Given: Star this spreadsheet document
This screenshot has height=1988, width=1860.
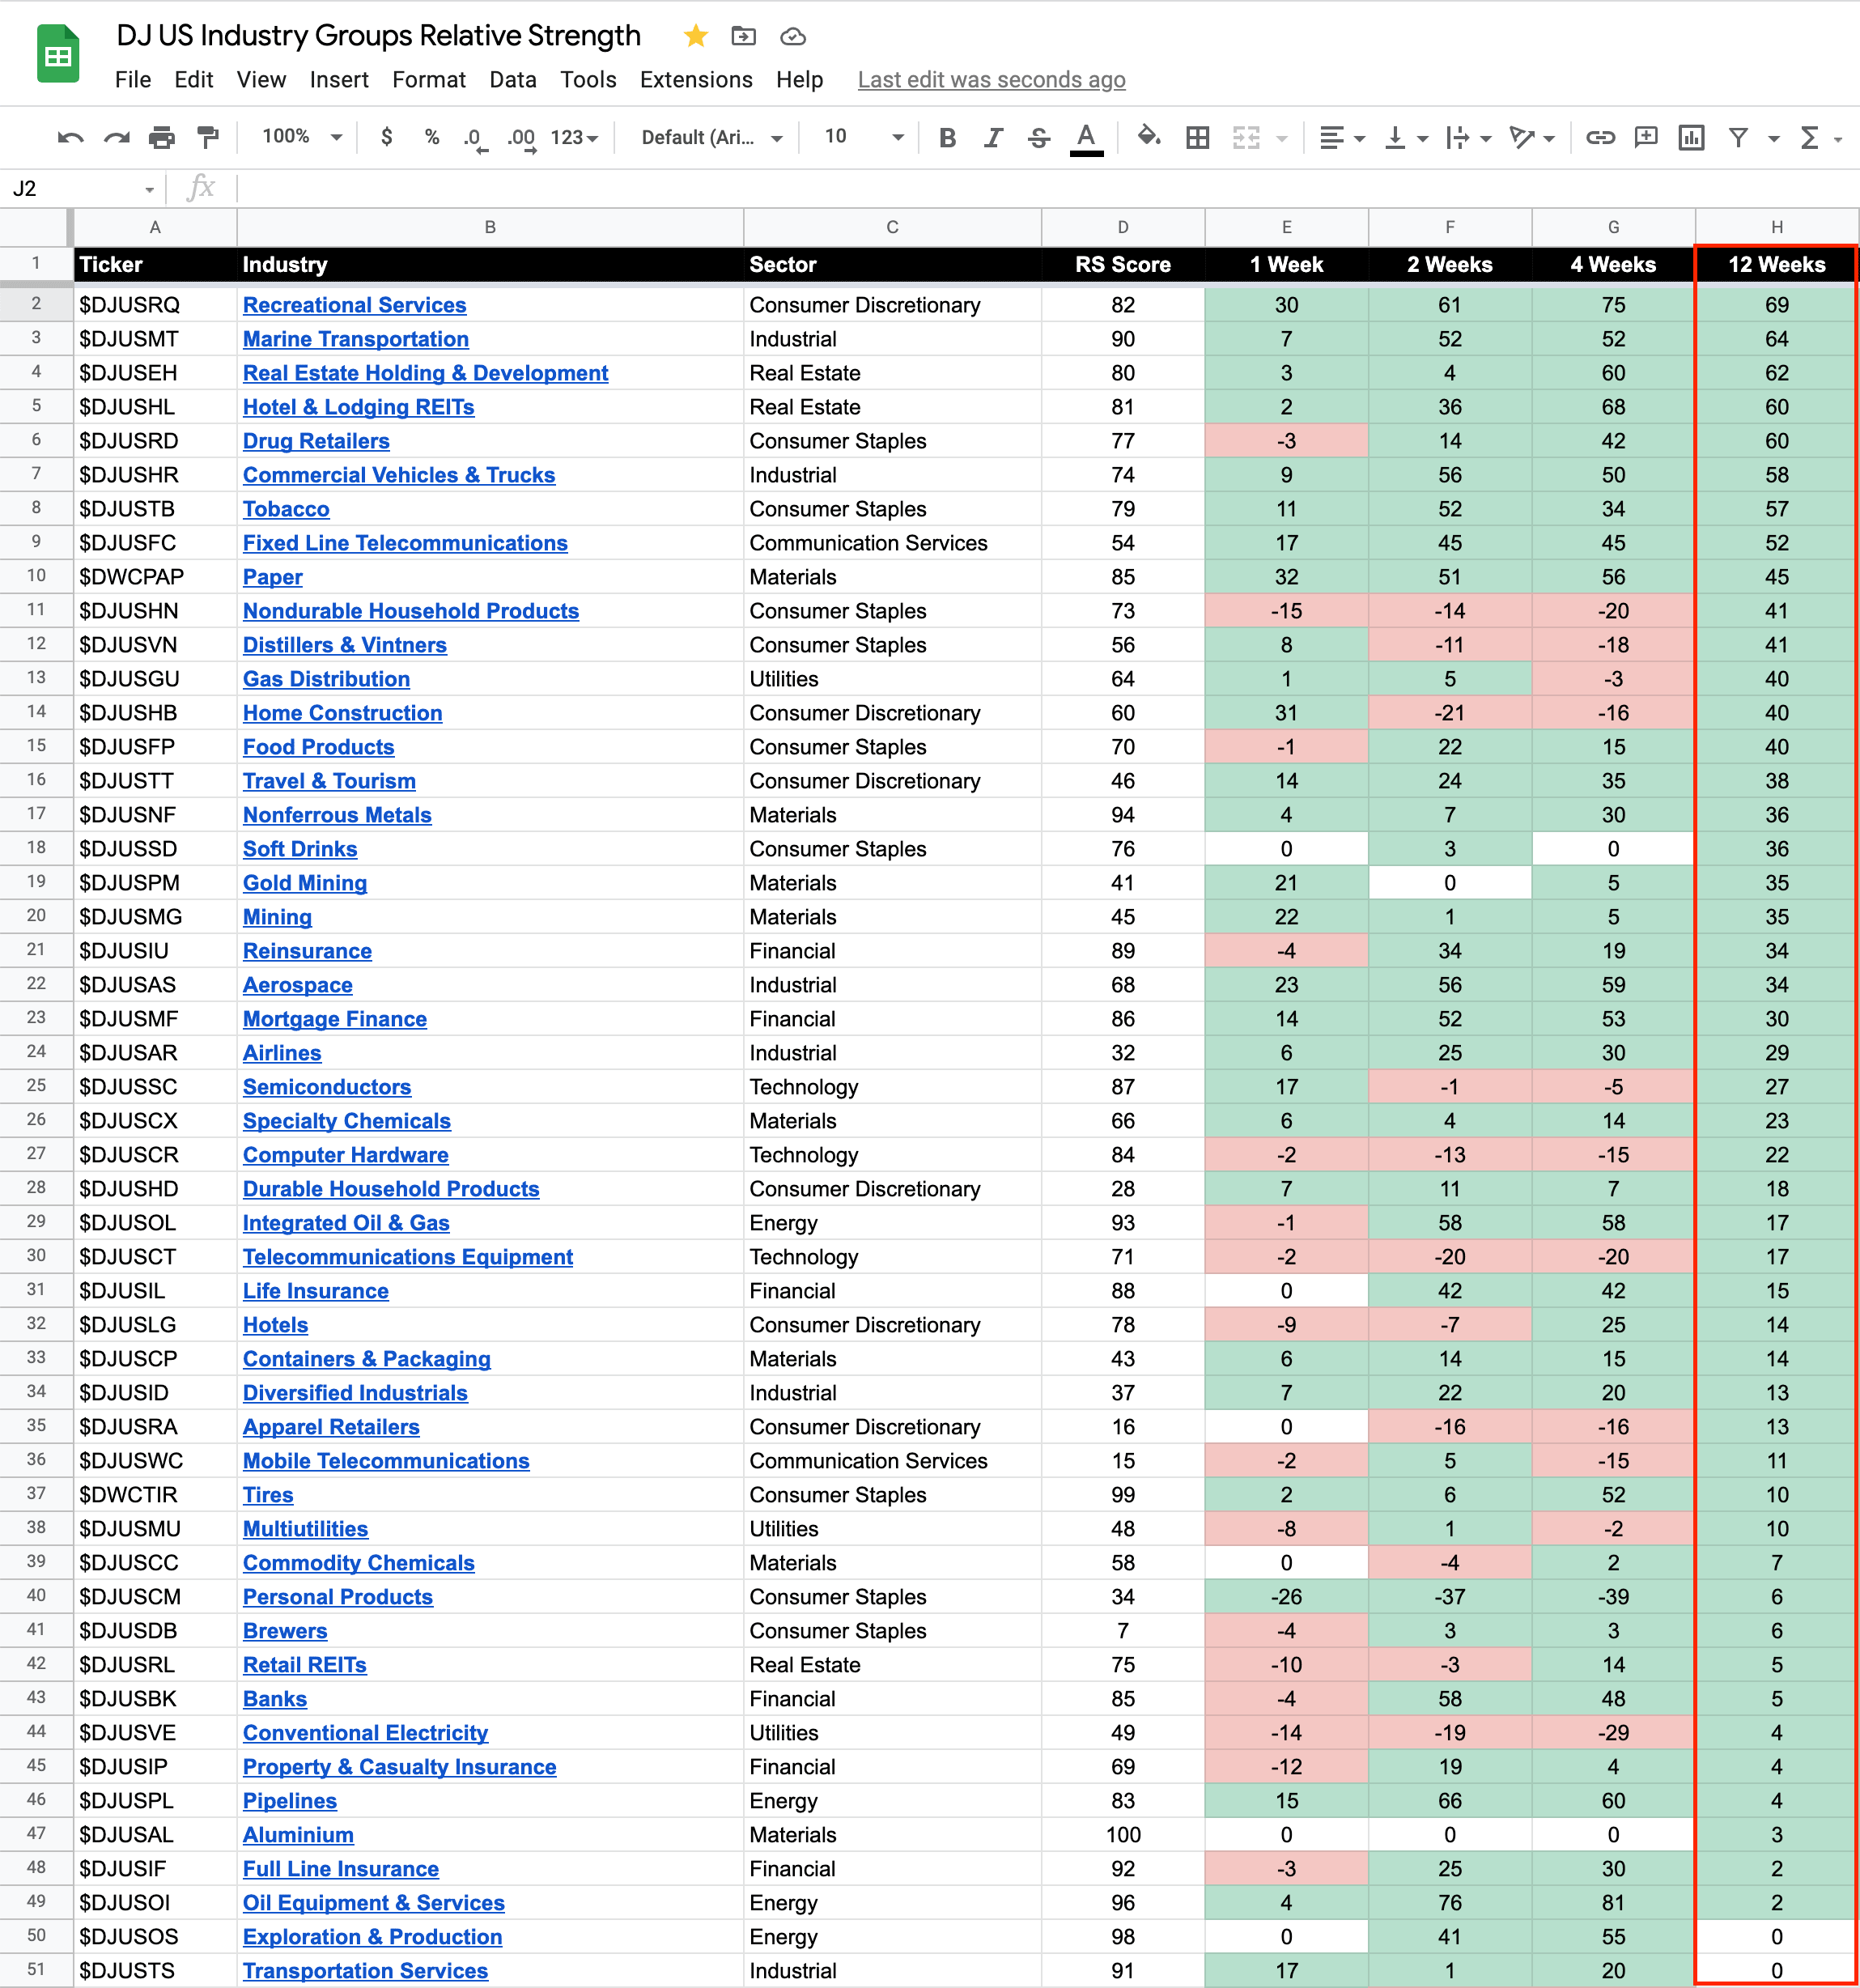Looking at the screenshot, I should click(x=695, y=37).
